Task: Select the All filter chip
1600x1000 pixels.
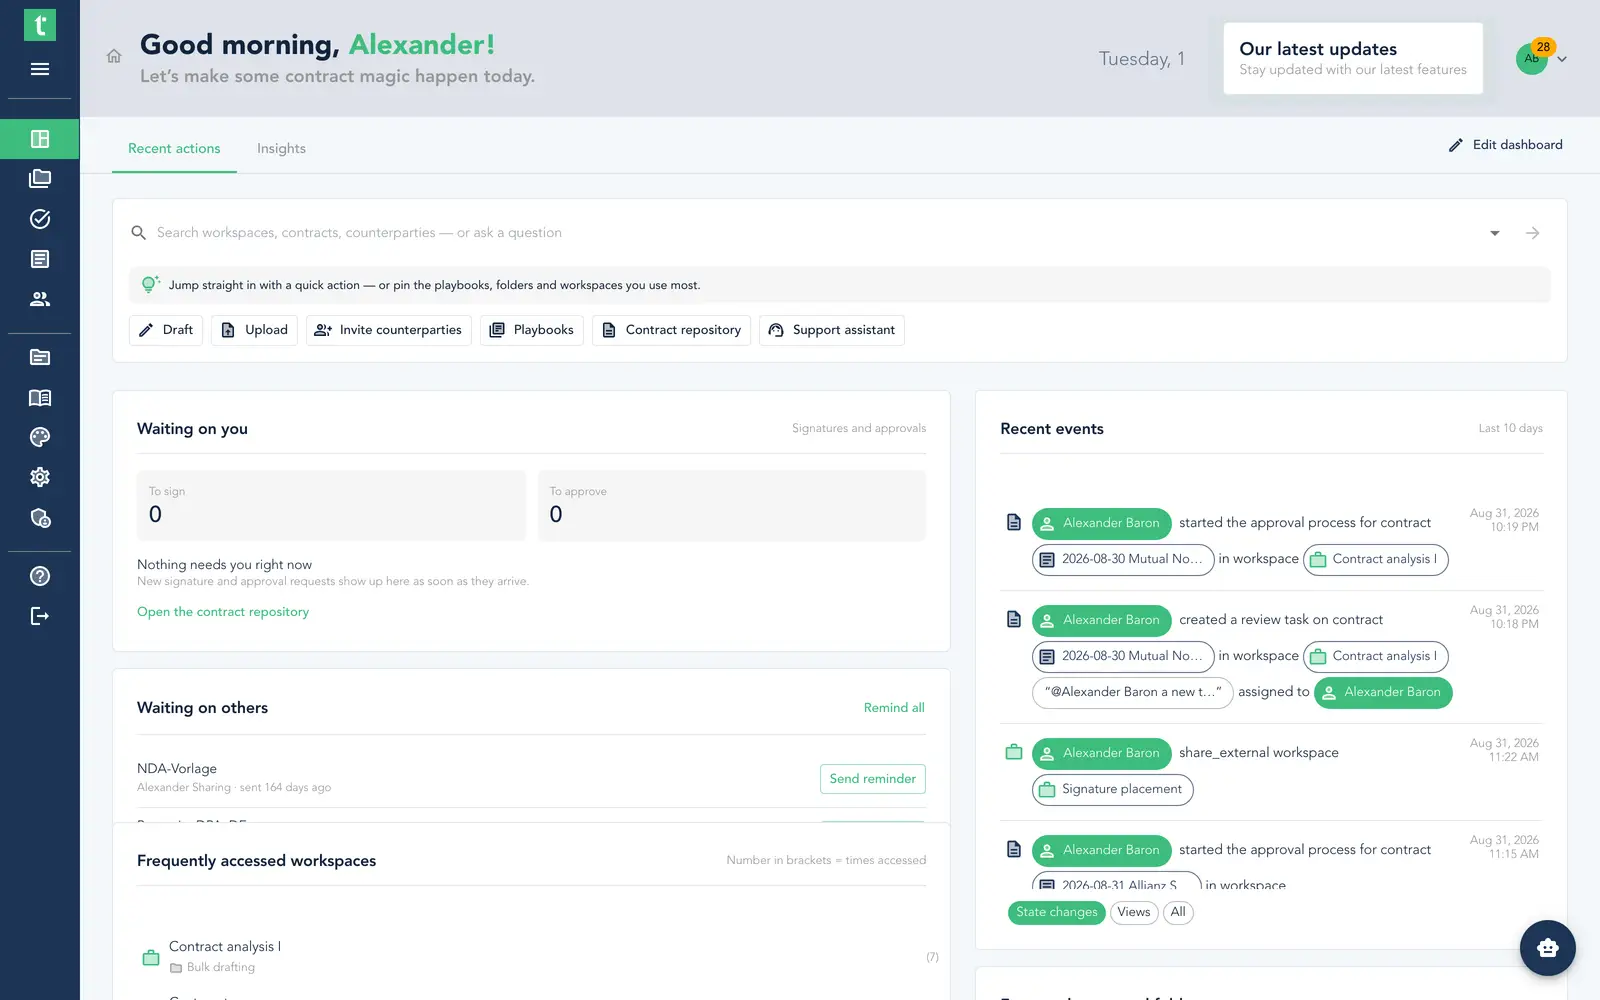Action: tap(1178, 912)
